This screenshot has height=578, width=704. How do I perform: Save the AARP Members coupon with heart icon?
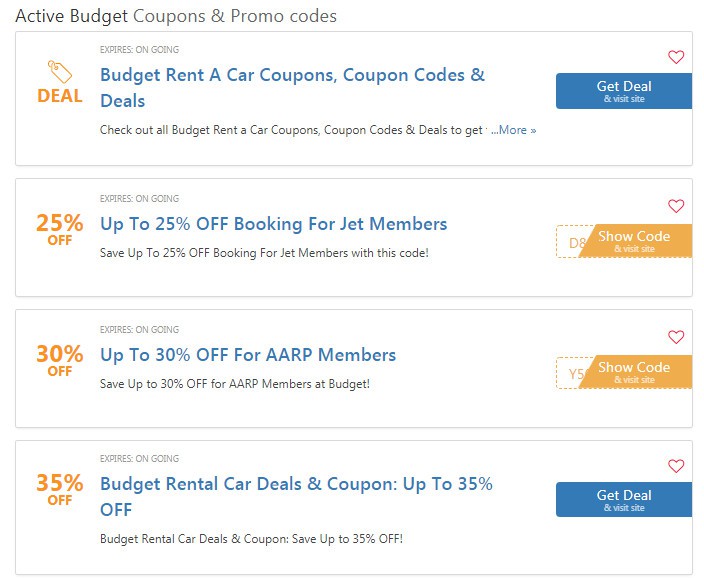point(676,337)
